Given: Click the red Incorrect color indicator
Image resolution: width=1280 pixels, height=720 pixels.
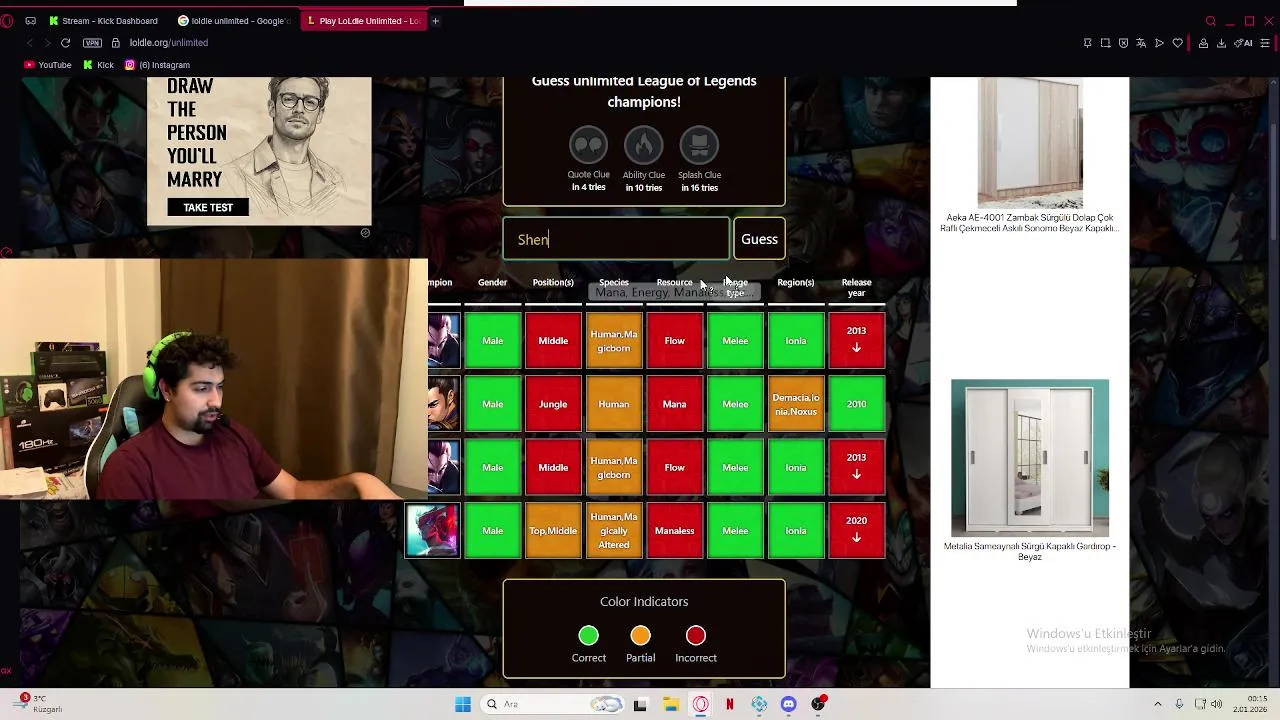Looking at the screenshot, I should click(696, 636).
